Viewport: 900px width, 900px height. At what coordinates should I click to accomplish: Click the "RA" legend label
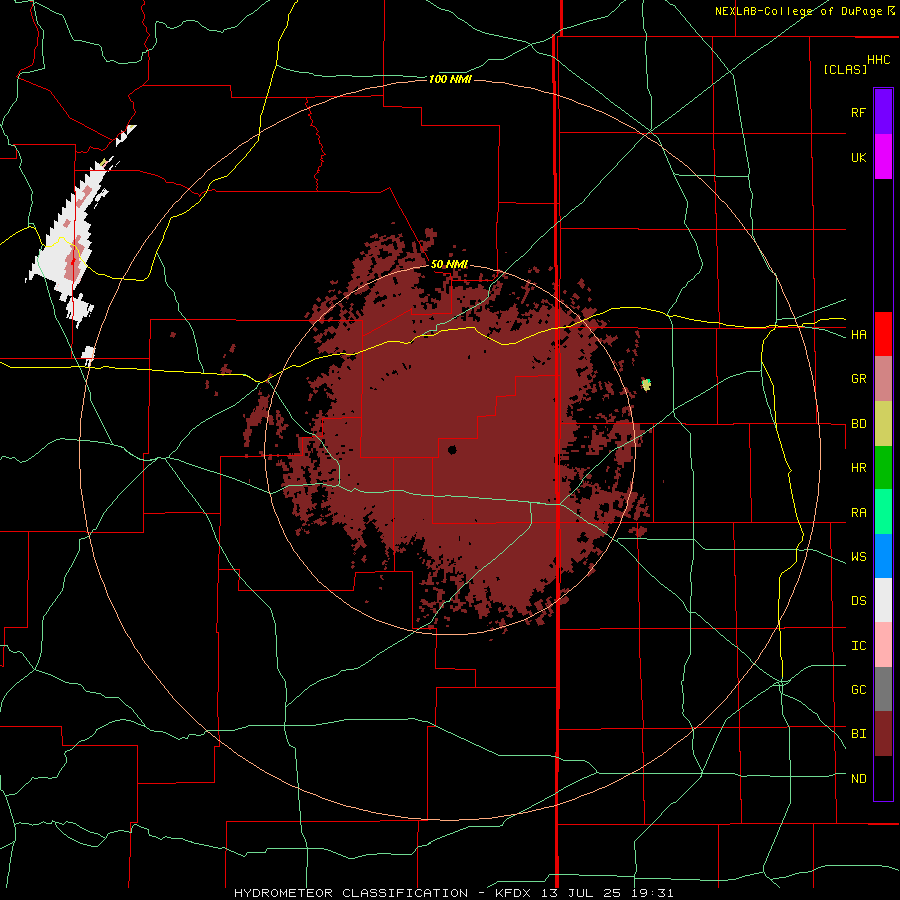859,513
